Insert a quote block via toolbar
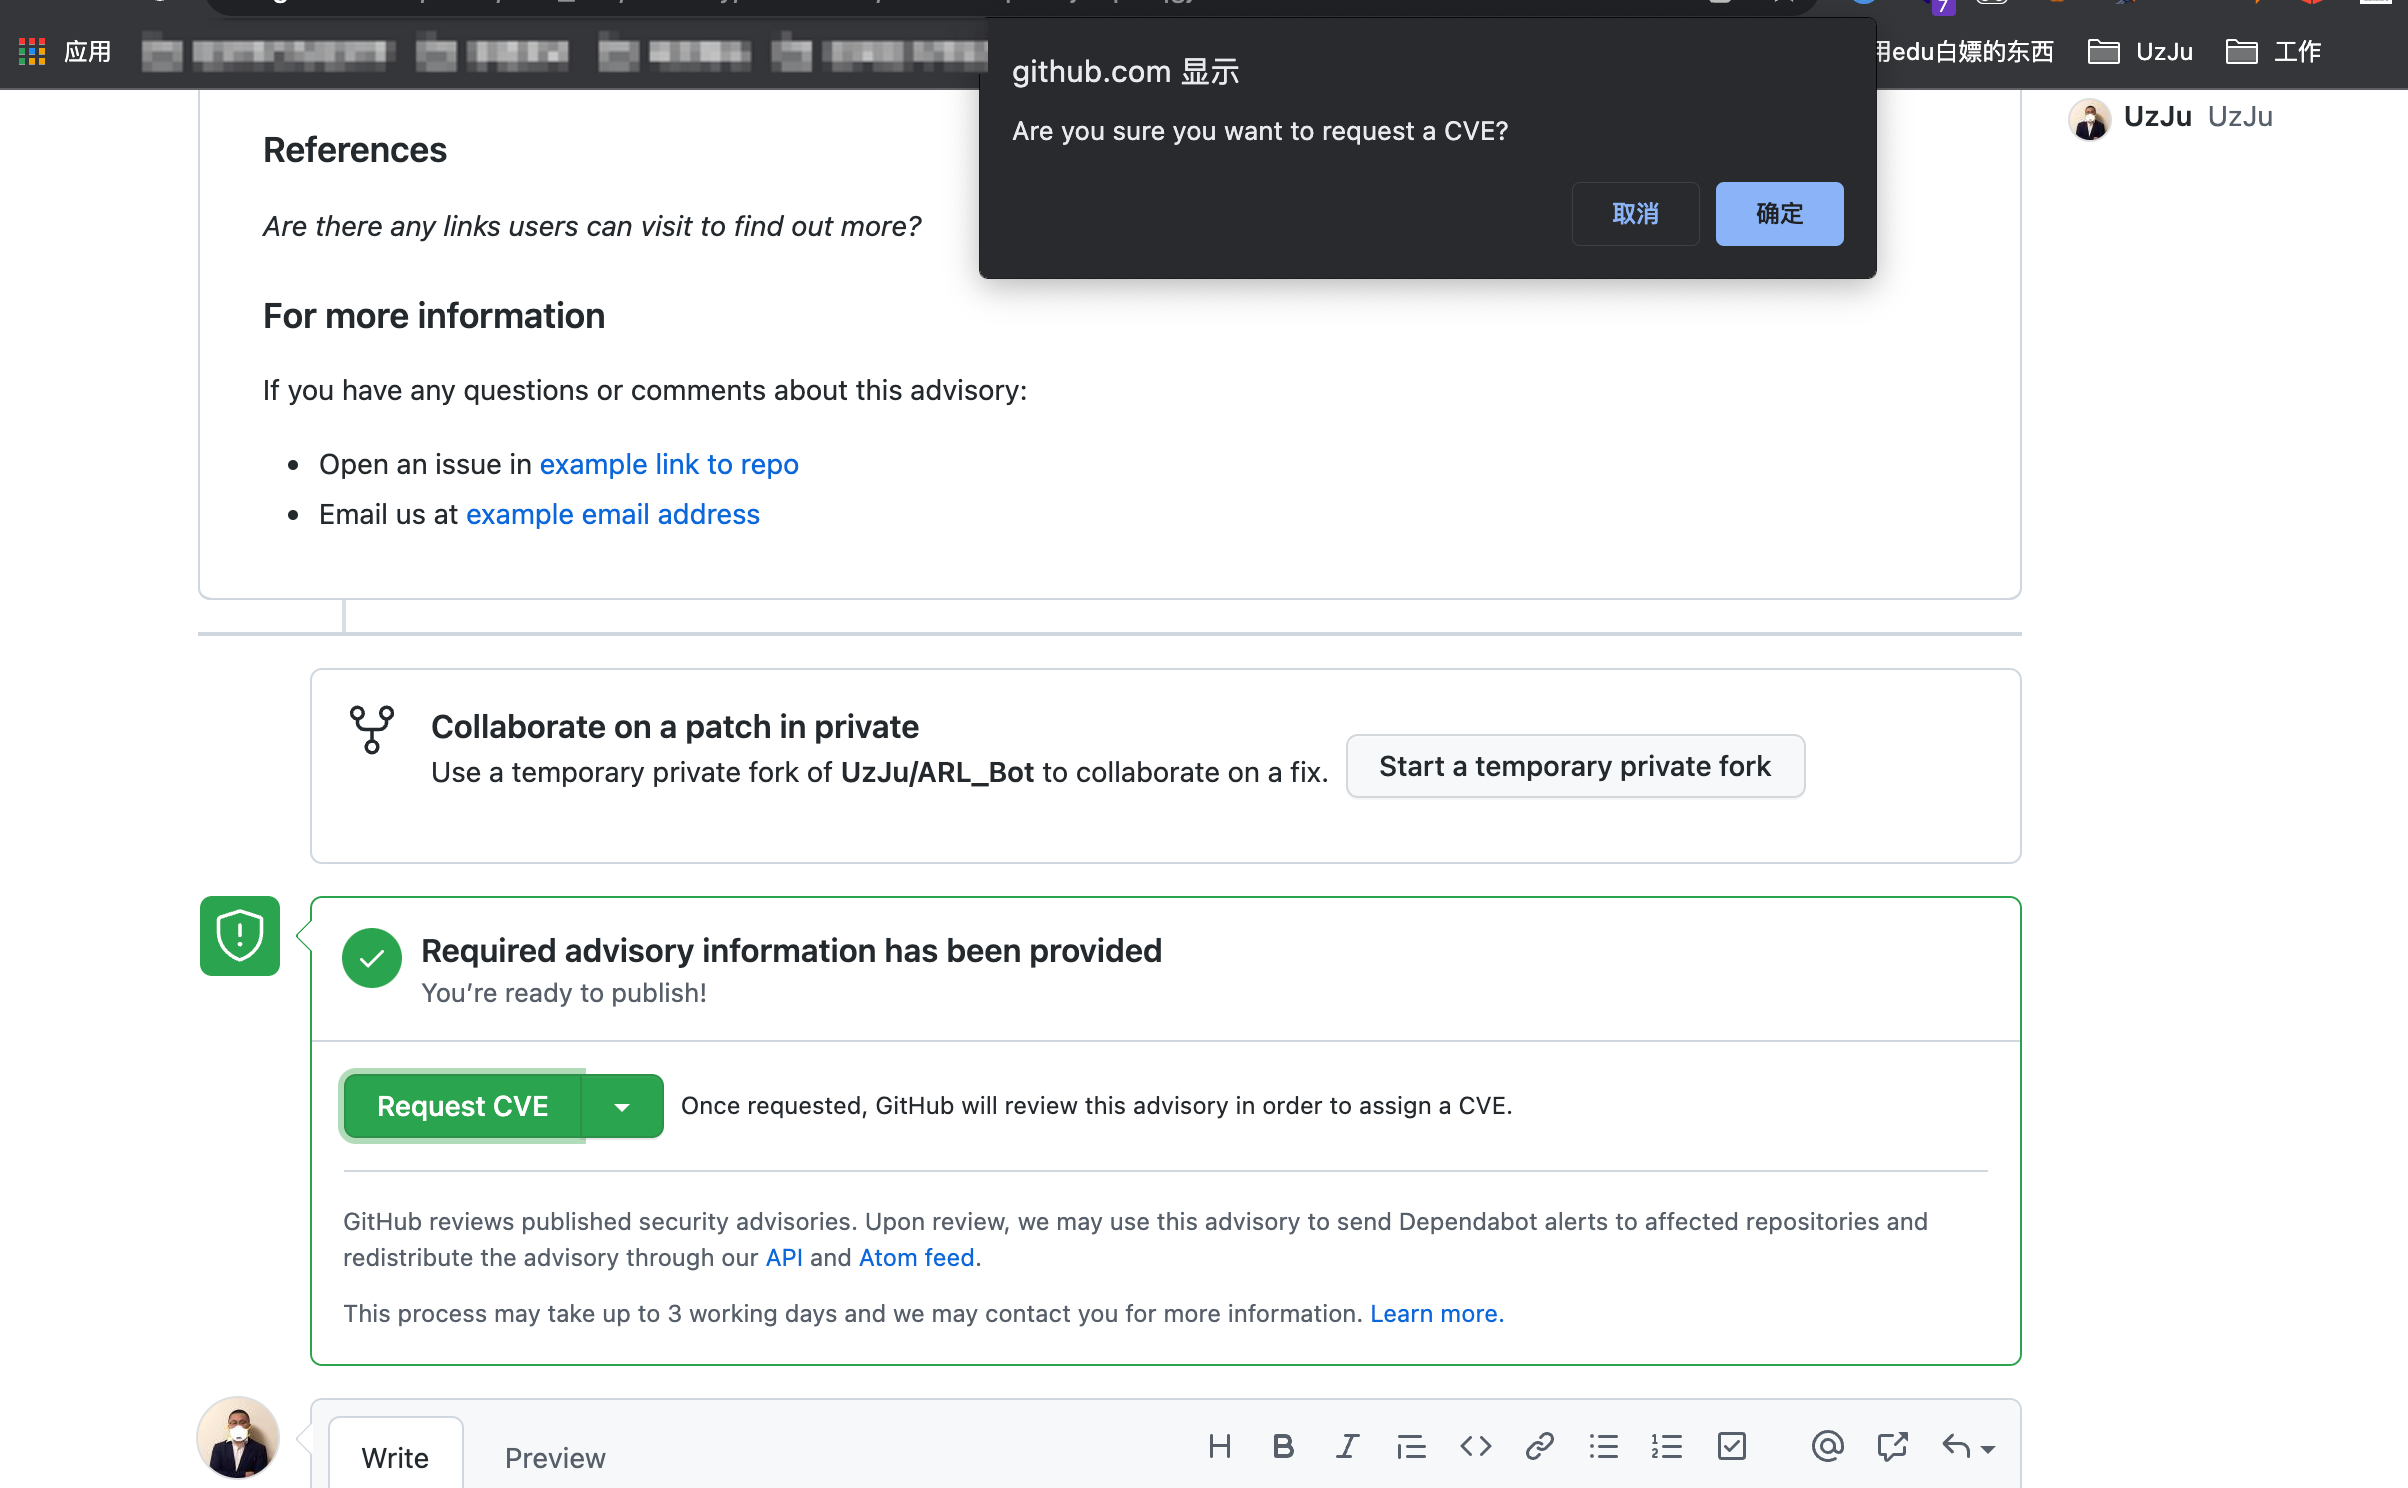Viewport: 2408px width, 1488px height. click(x=1411, y=1446)
